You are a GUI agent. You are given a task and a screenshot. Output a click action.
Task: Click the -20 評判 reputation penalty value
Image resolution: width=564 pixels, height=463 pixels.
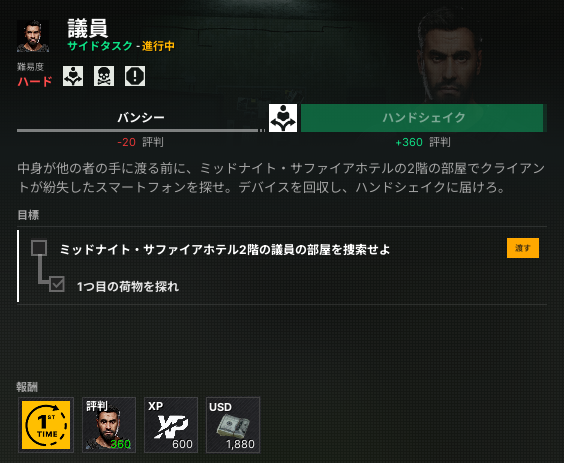click(x=140, y=142)
